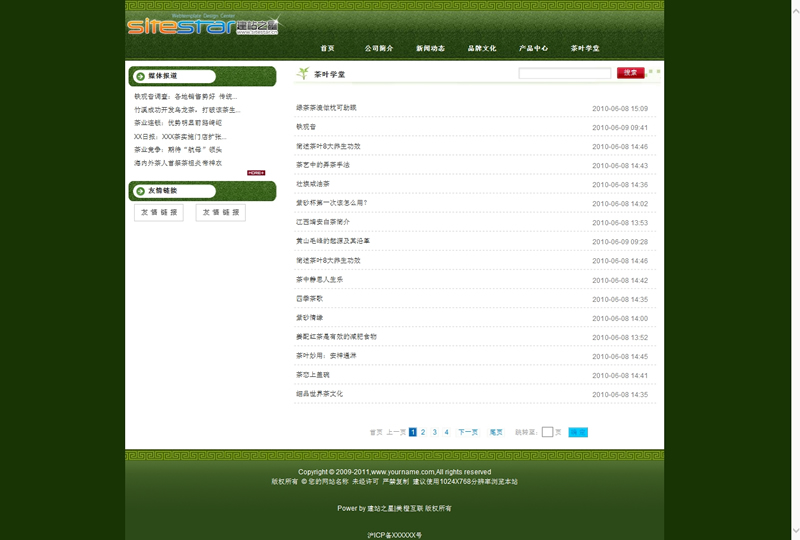
Task: Click the red MORE icon under media news
Action: [256, 173]
